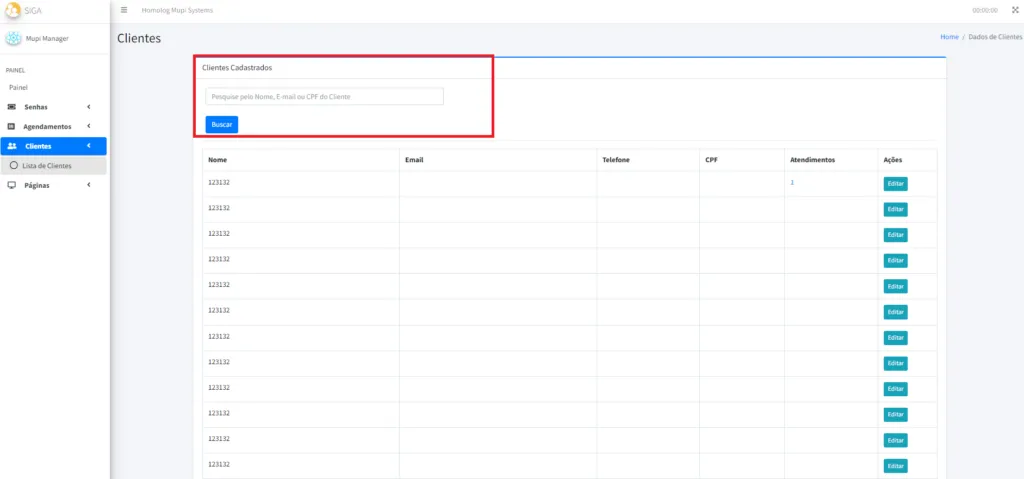Open the Painel menu item
This screenshot has width=1024, height=479.
click(18, 87)
